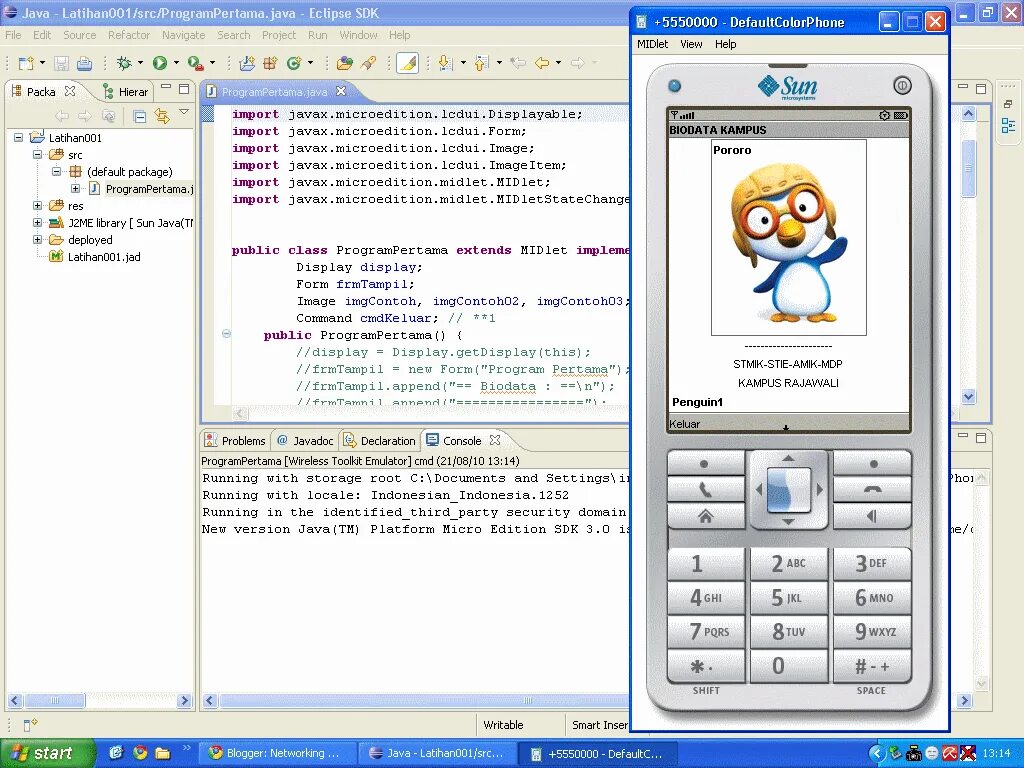1024x768 pixels.
Task: Switch to the Hierarchy tab
Action: 126,92
